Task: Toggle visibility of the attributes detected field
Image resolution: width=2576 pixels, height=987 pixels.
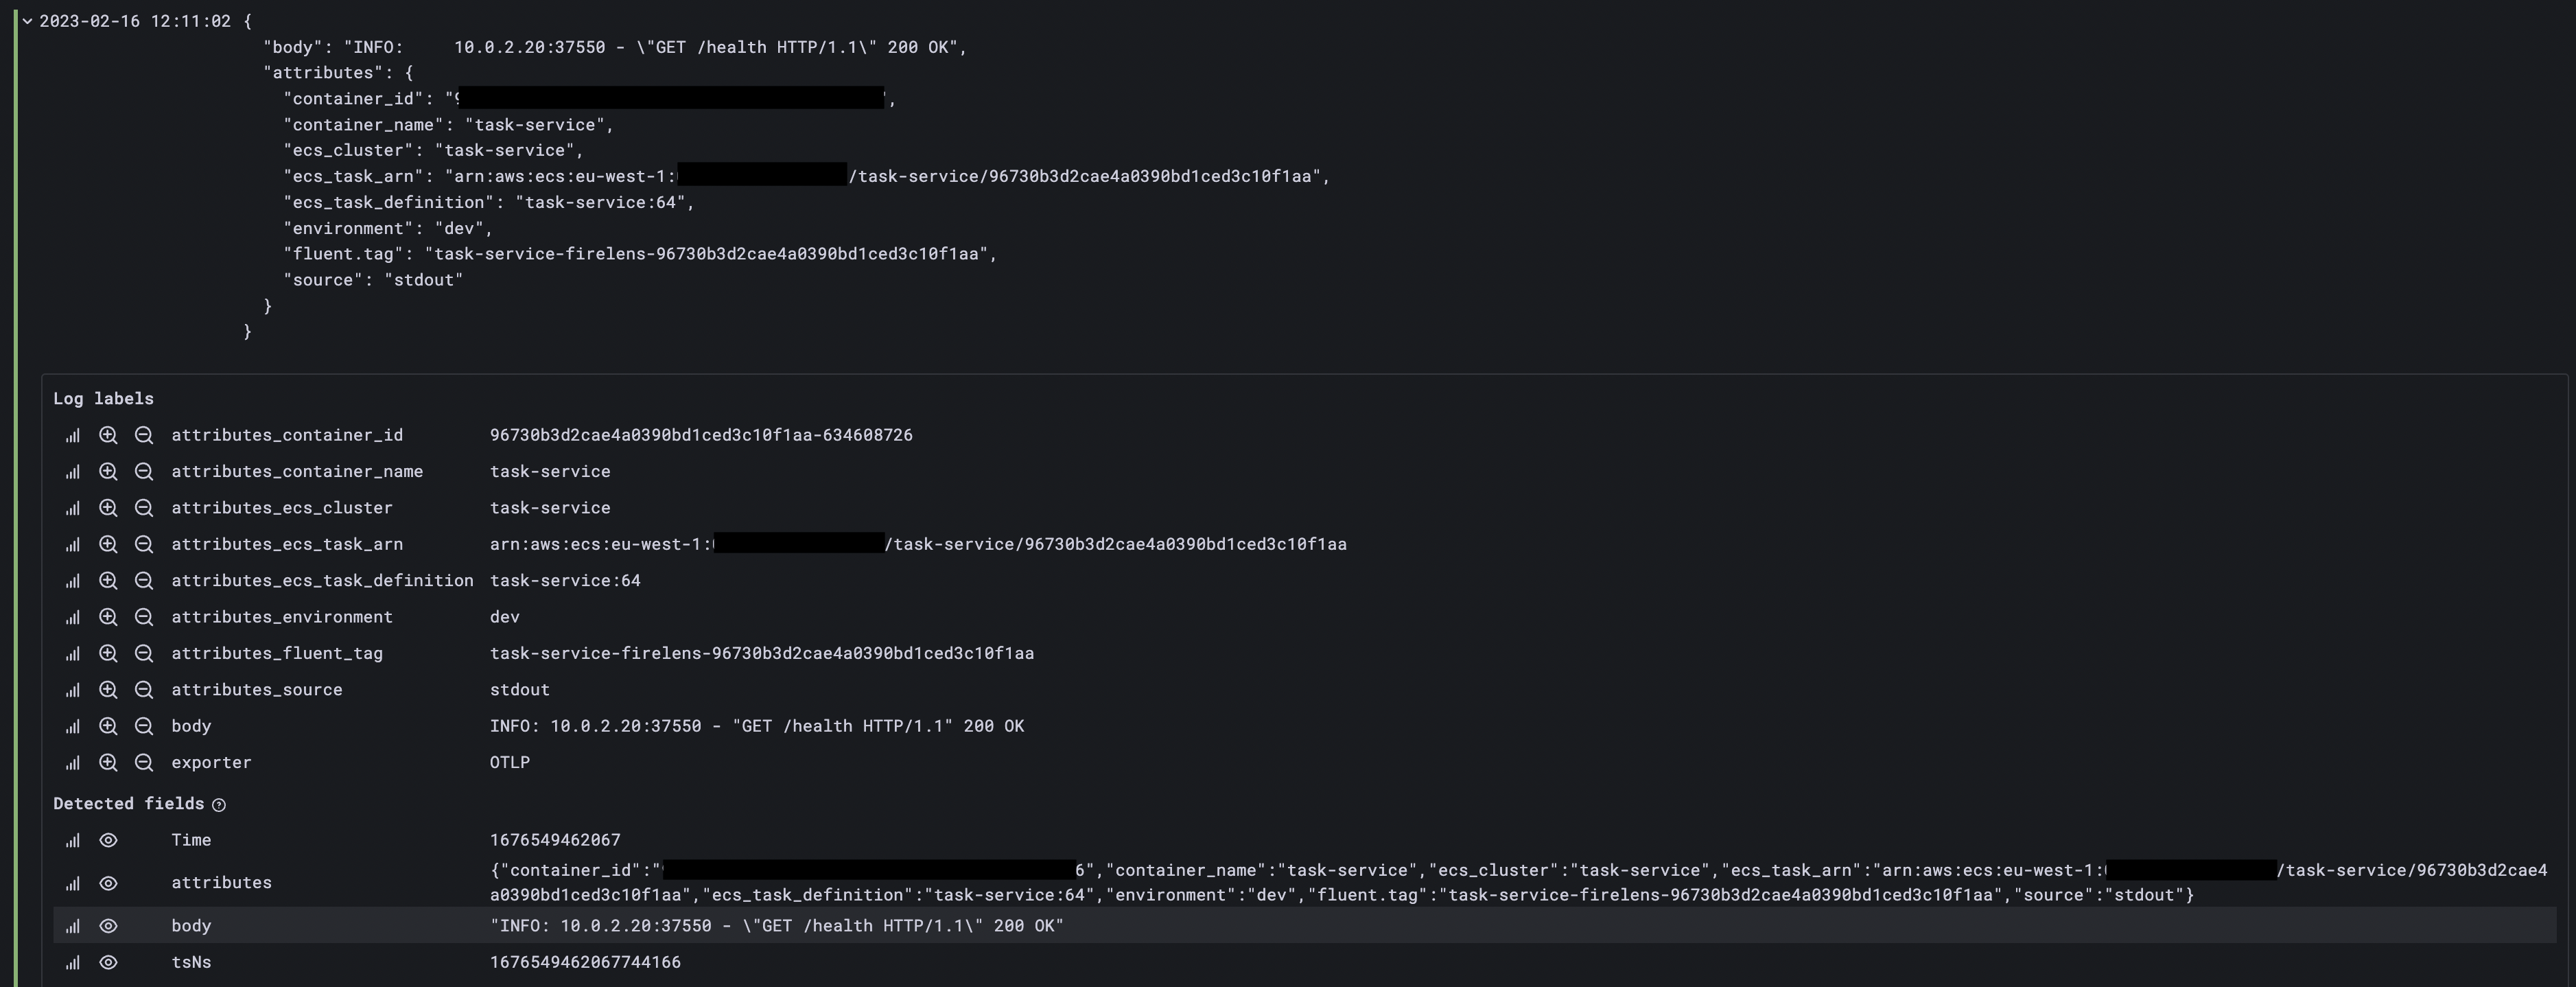Action: (109, 882)
